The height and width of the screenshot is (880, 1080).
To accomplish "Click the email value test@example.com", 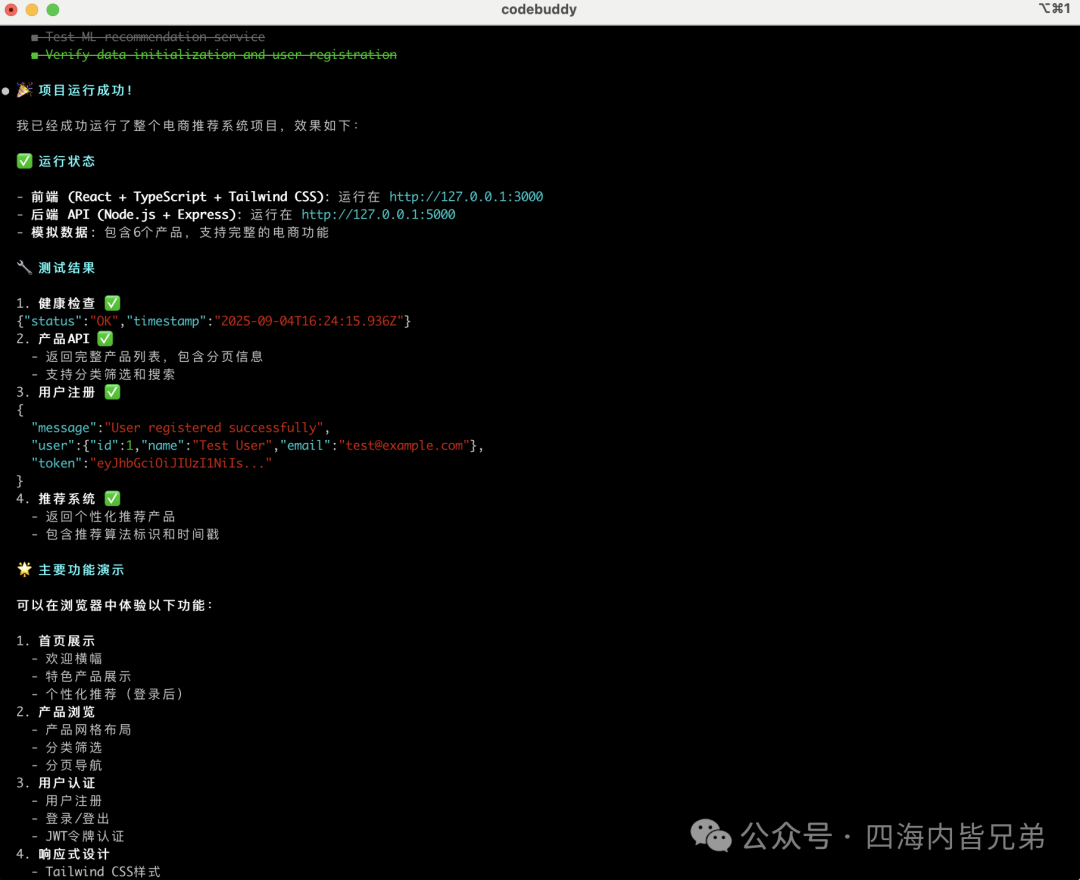I will pyautogui.click(x=404, y=446).
